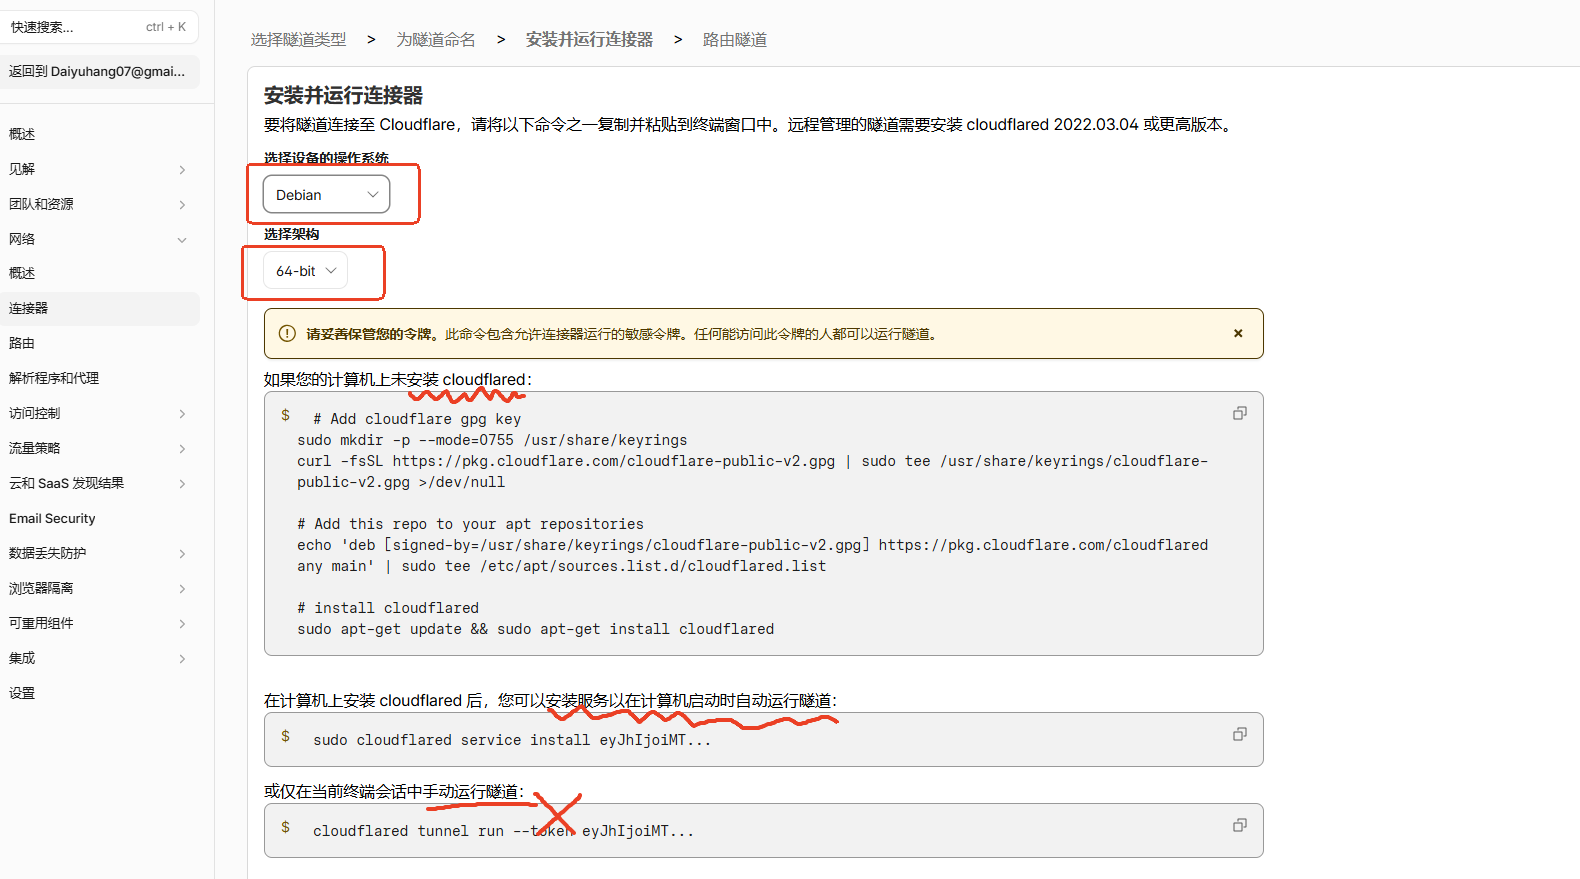The image size is (1580, 879).
Task: Select the 安装并运行连接器 breadcrumb step
Action: pyautogui.click(x=589, y=40)
